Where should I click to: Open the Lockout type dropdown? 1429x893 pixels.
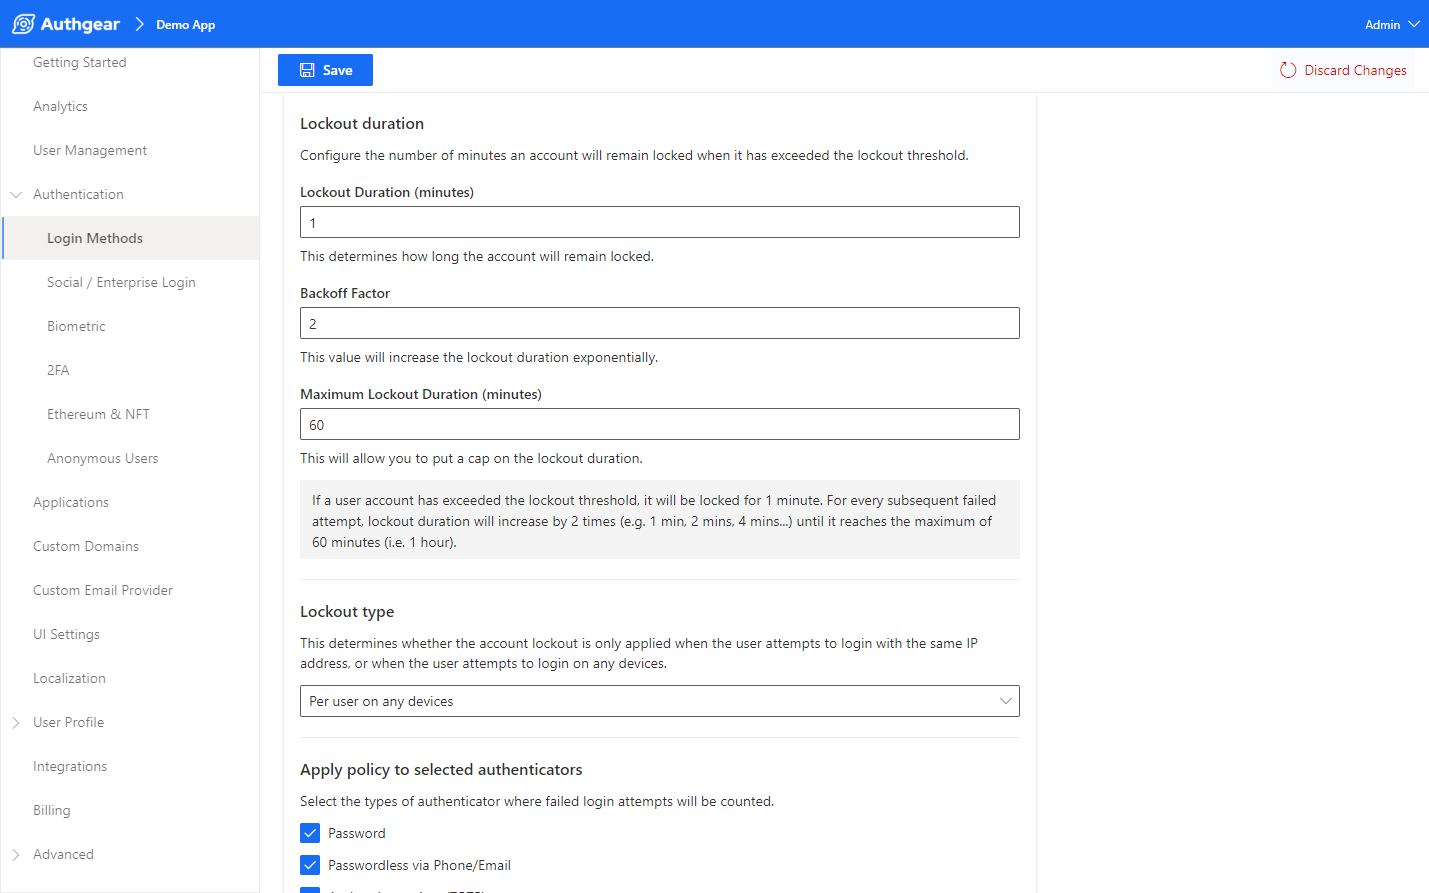(659, 701)
